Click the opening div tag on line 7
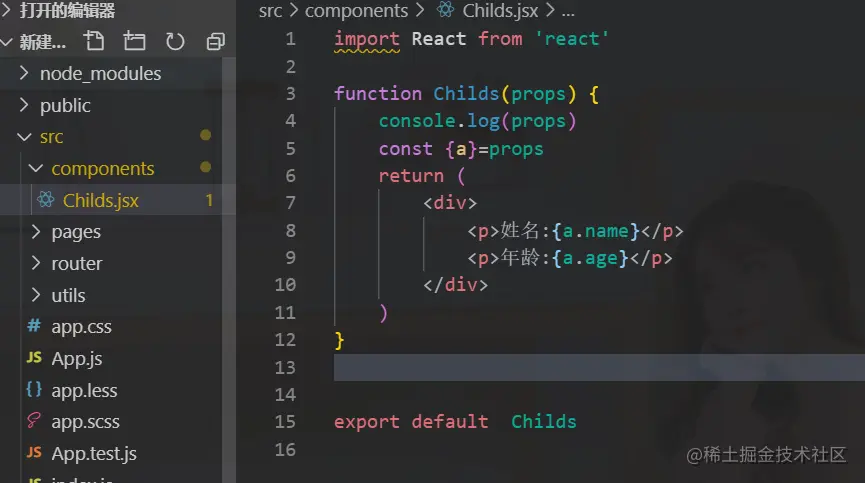 [x=450, y=203]
